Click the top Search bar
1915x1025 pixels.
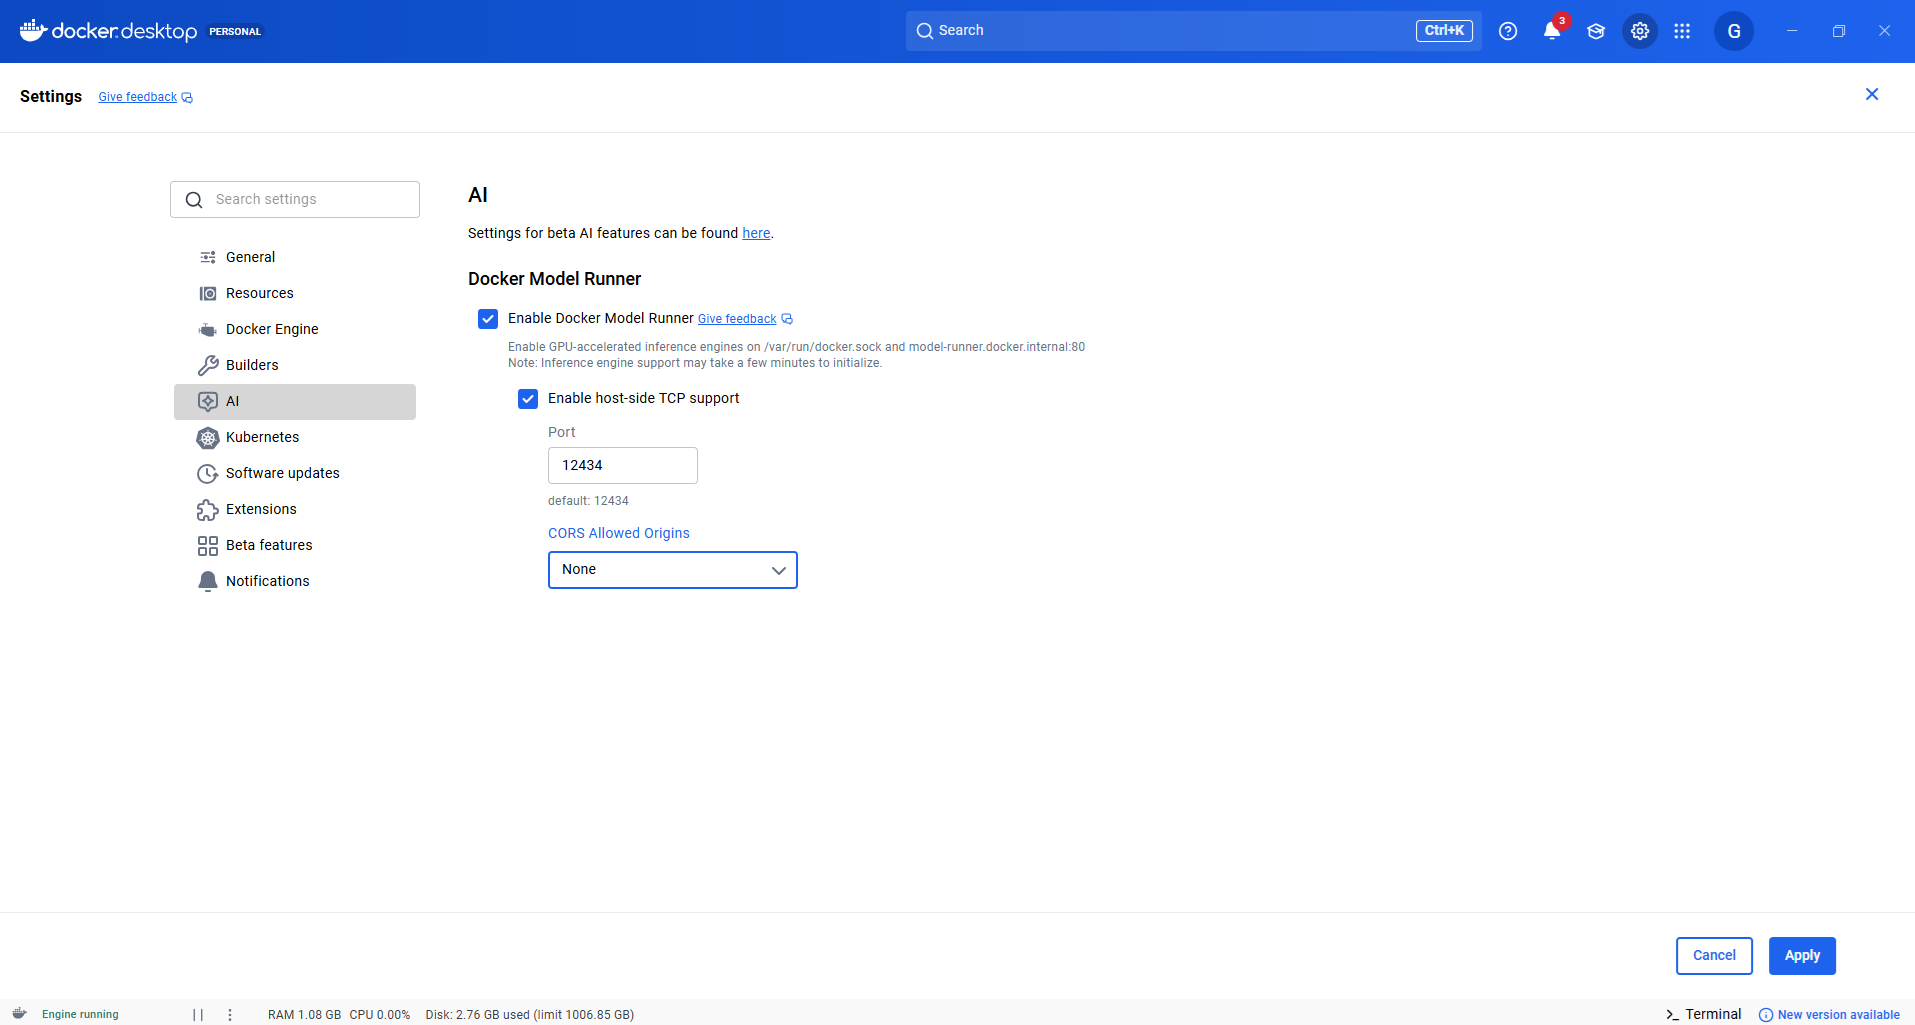(1194, 31)
